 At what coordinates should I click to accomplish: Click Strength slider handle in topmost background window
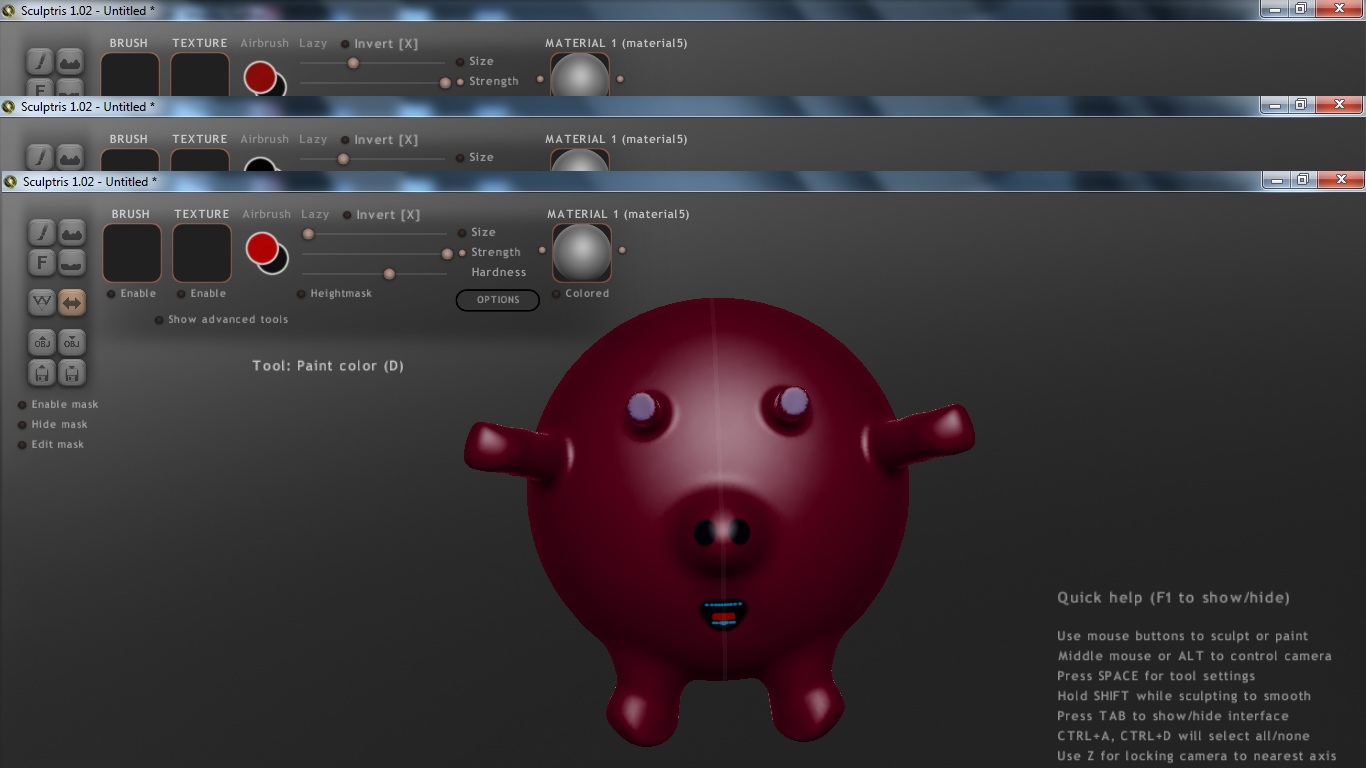(x=445, y=83)
